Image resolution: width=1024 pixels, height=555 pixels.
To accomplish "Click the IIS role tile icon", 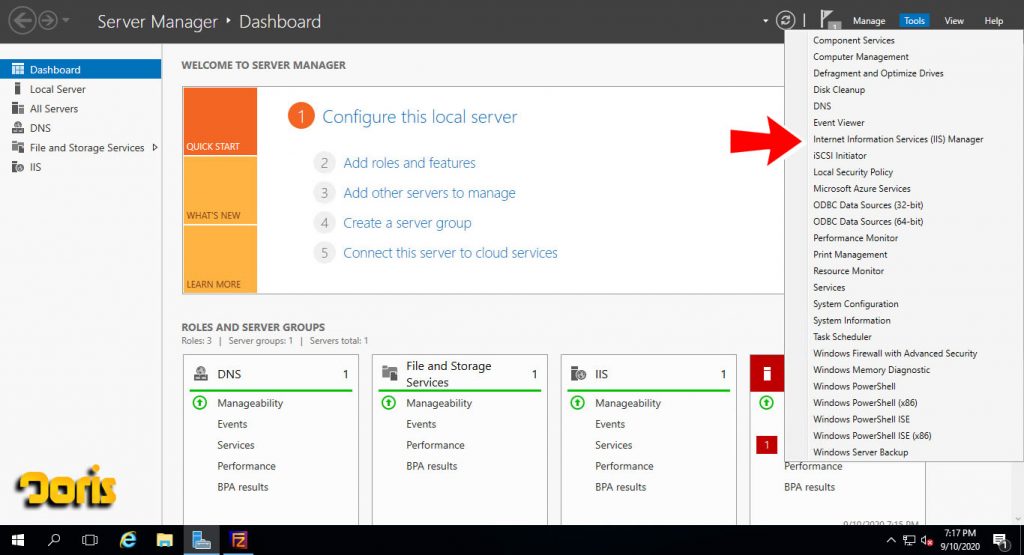I will coord(578,373).
